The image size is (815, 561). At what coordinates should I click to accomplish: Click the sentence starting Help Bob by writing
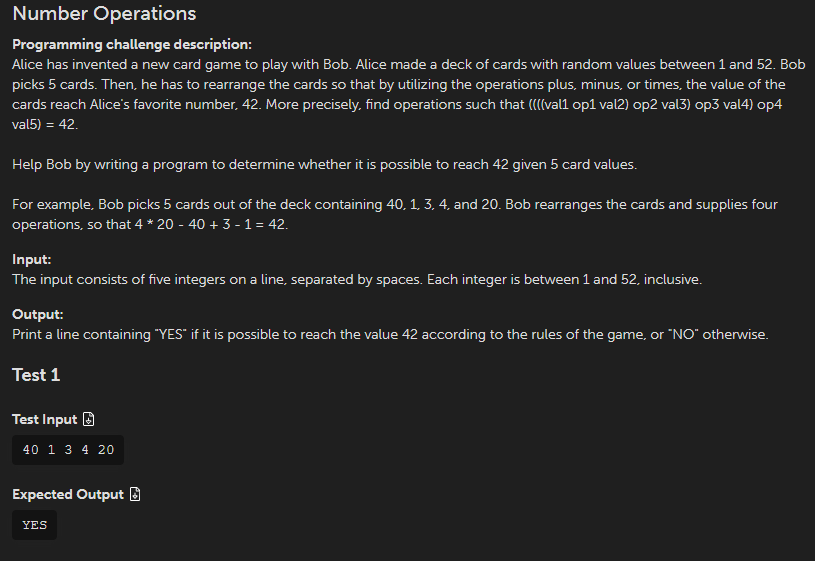pos(324,164)
